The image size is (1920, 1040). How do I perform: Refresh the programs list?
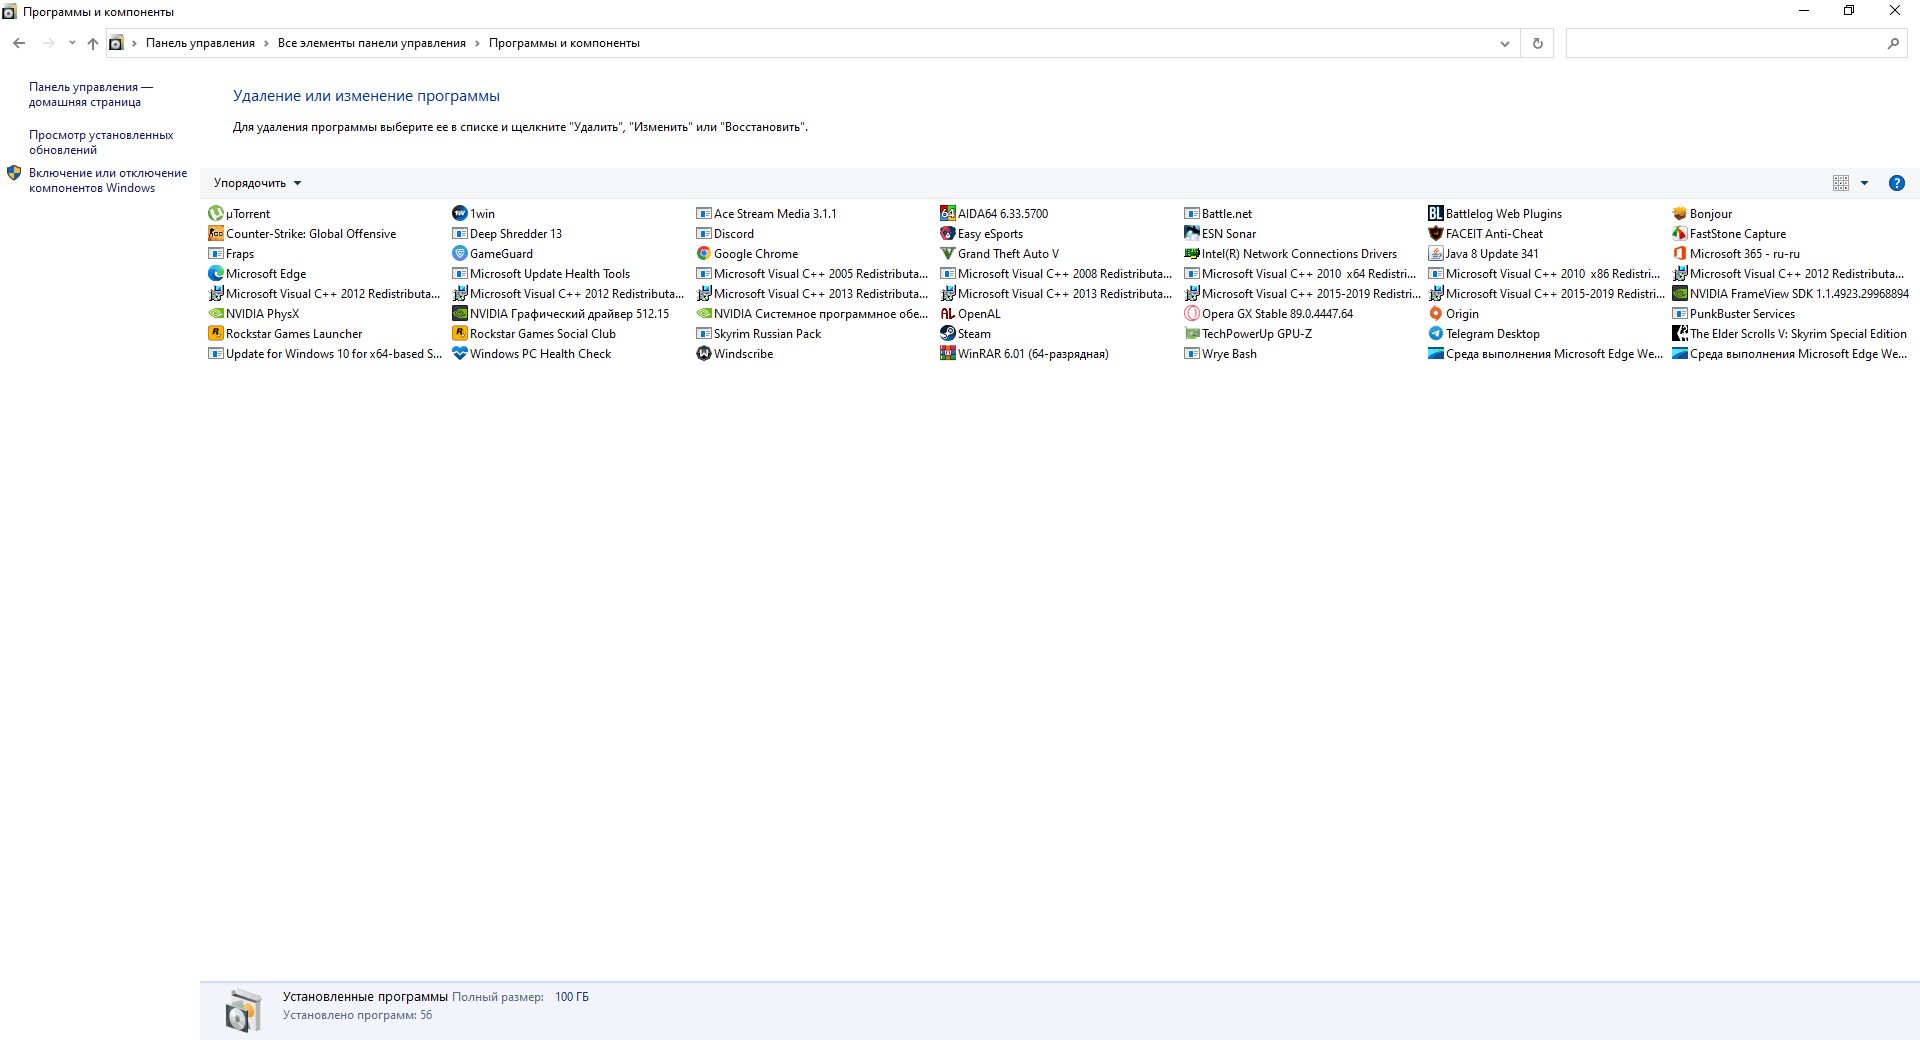(x=1537, y=43)
